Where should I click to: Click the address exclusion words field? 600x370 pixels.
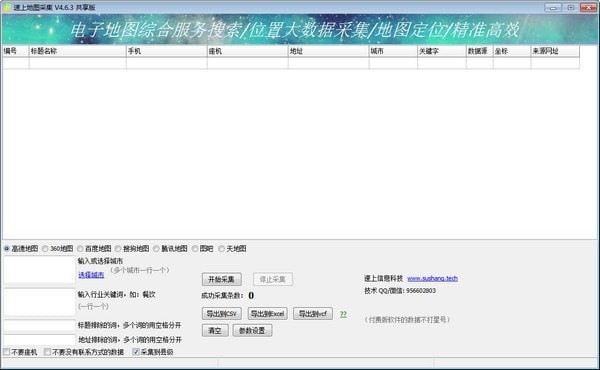tap(39, 340)
